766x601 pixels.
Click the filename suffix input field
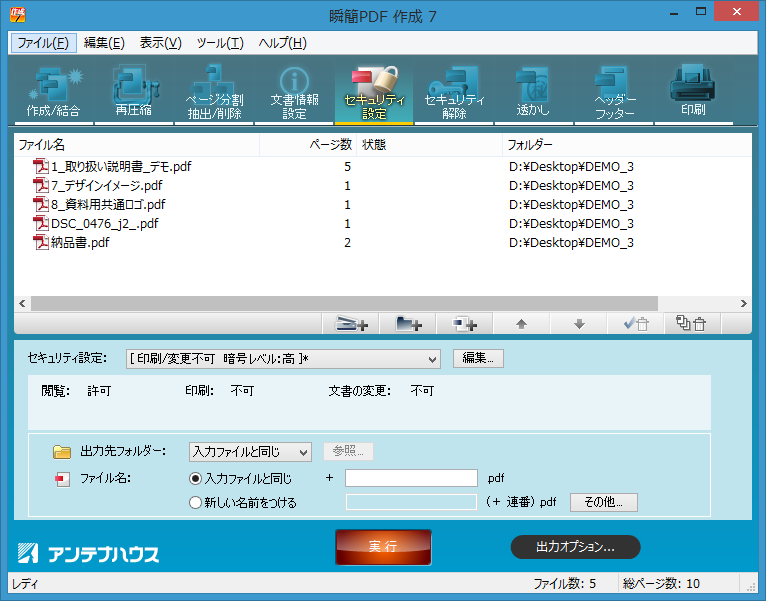[x=411, y=478]
